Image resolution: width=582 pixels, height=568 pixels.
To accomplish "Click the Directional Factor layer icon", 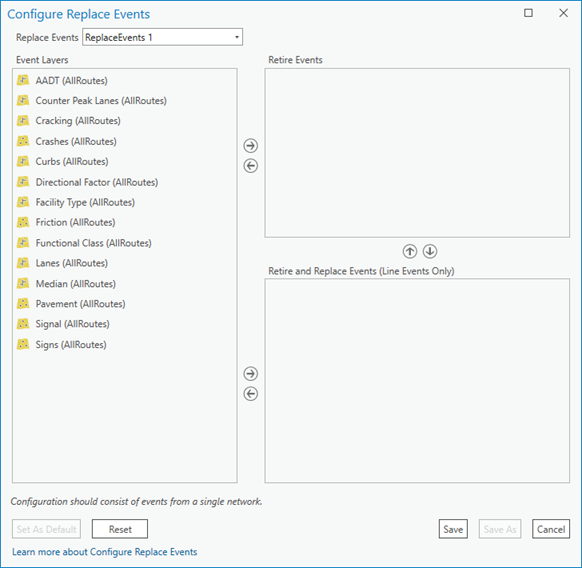I will (23, 182).
